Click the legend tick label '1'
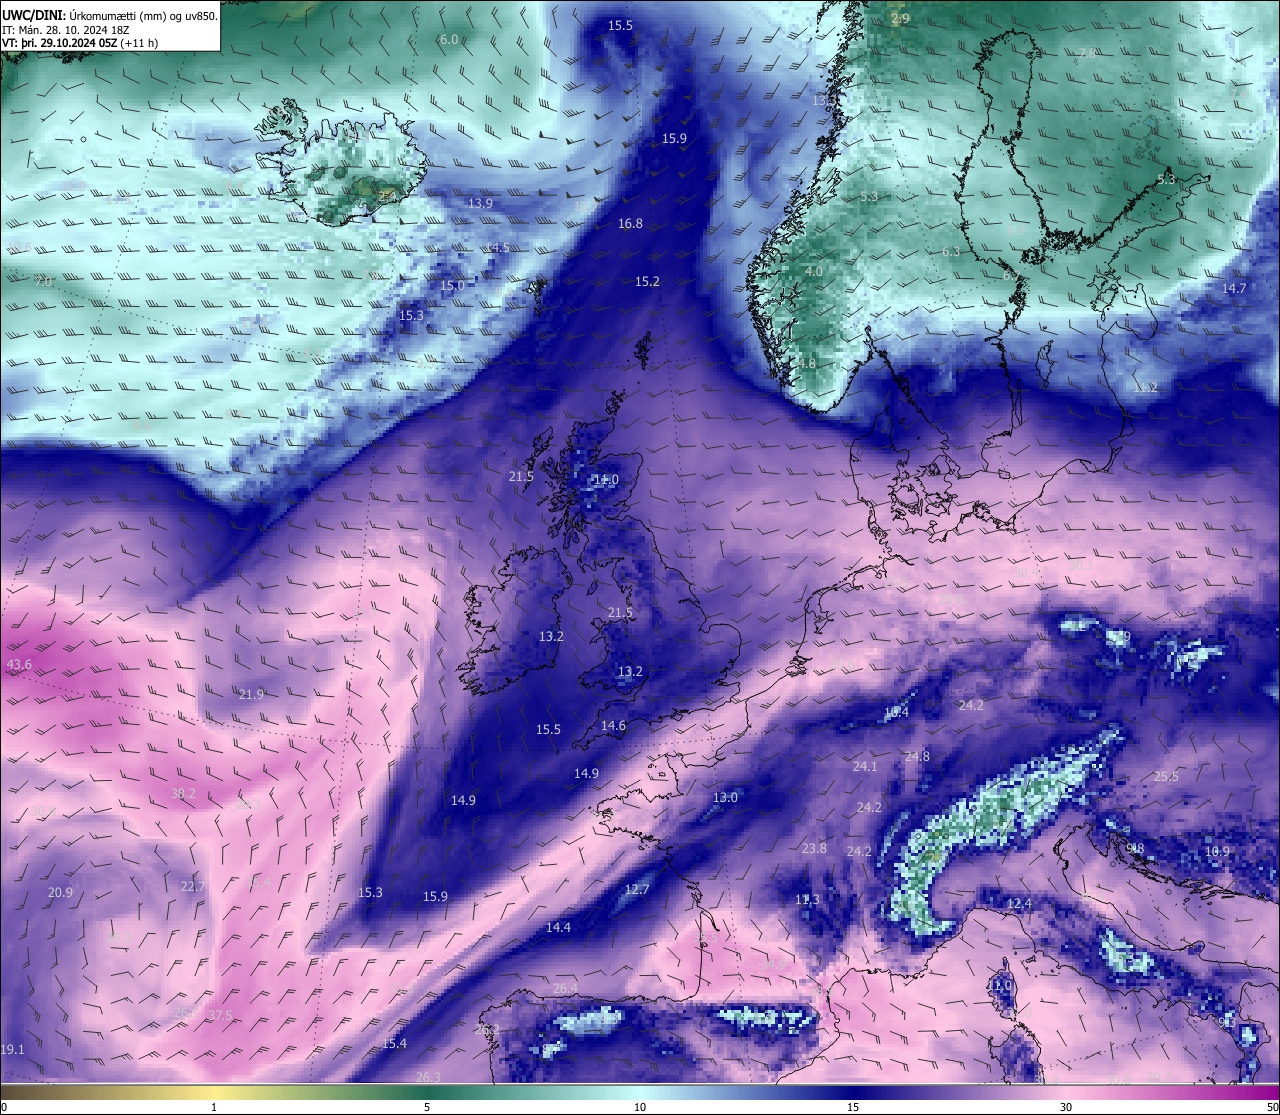 pos(214,1107)
